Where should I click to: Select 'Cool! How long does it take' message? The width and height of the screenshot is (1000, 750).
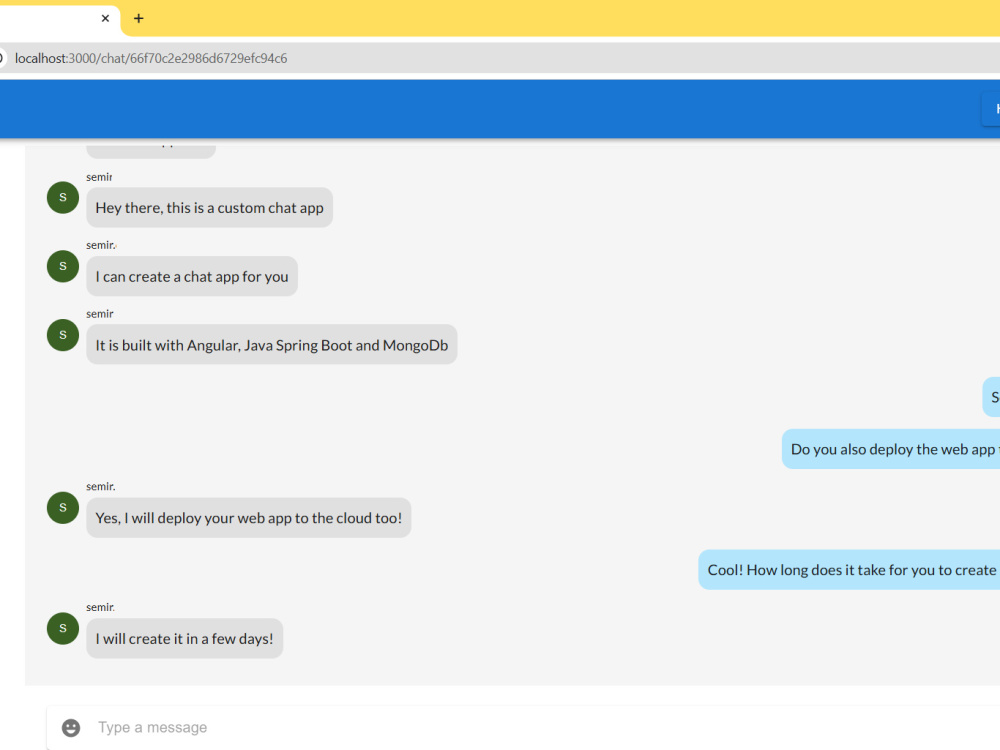coord(849,570)
